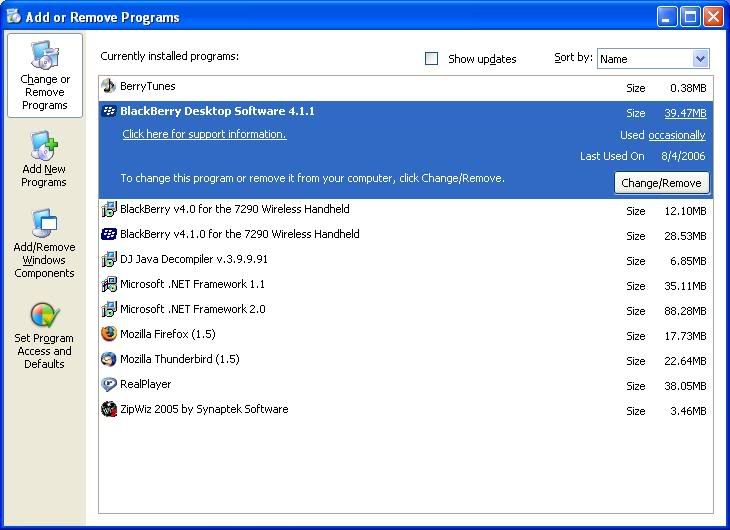This screenshot has width=730, height=530.
Task: Click the RealPlayer icon
Action: [x=109, y=384]
